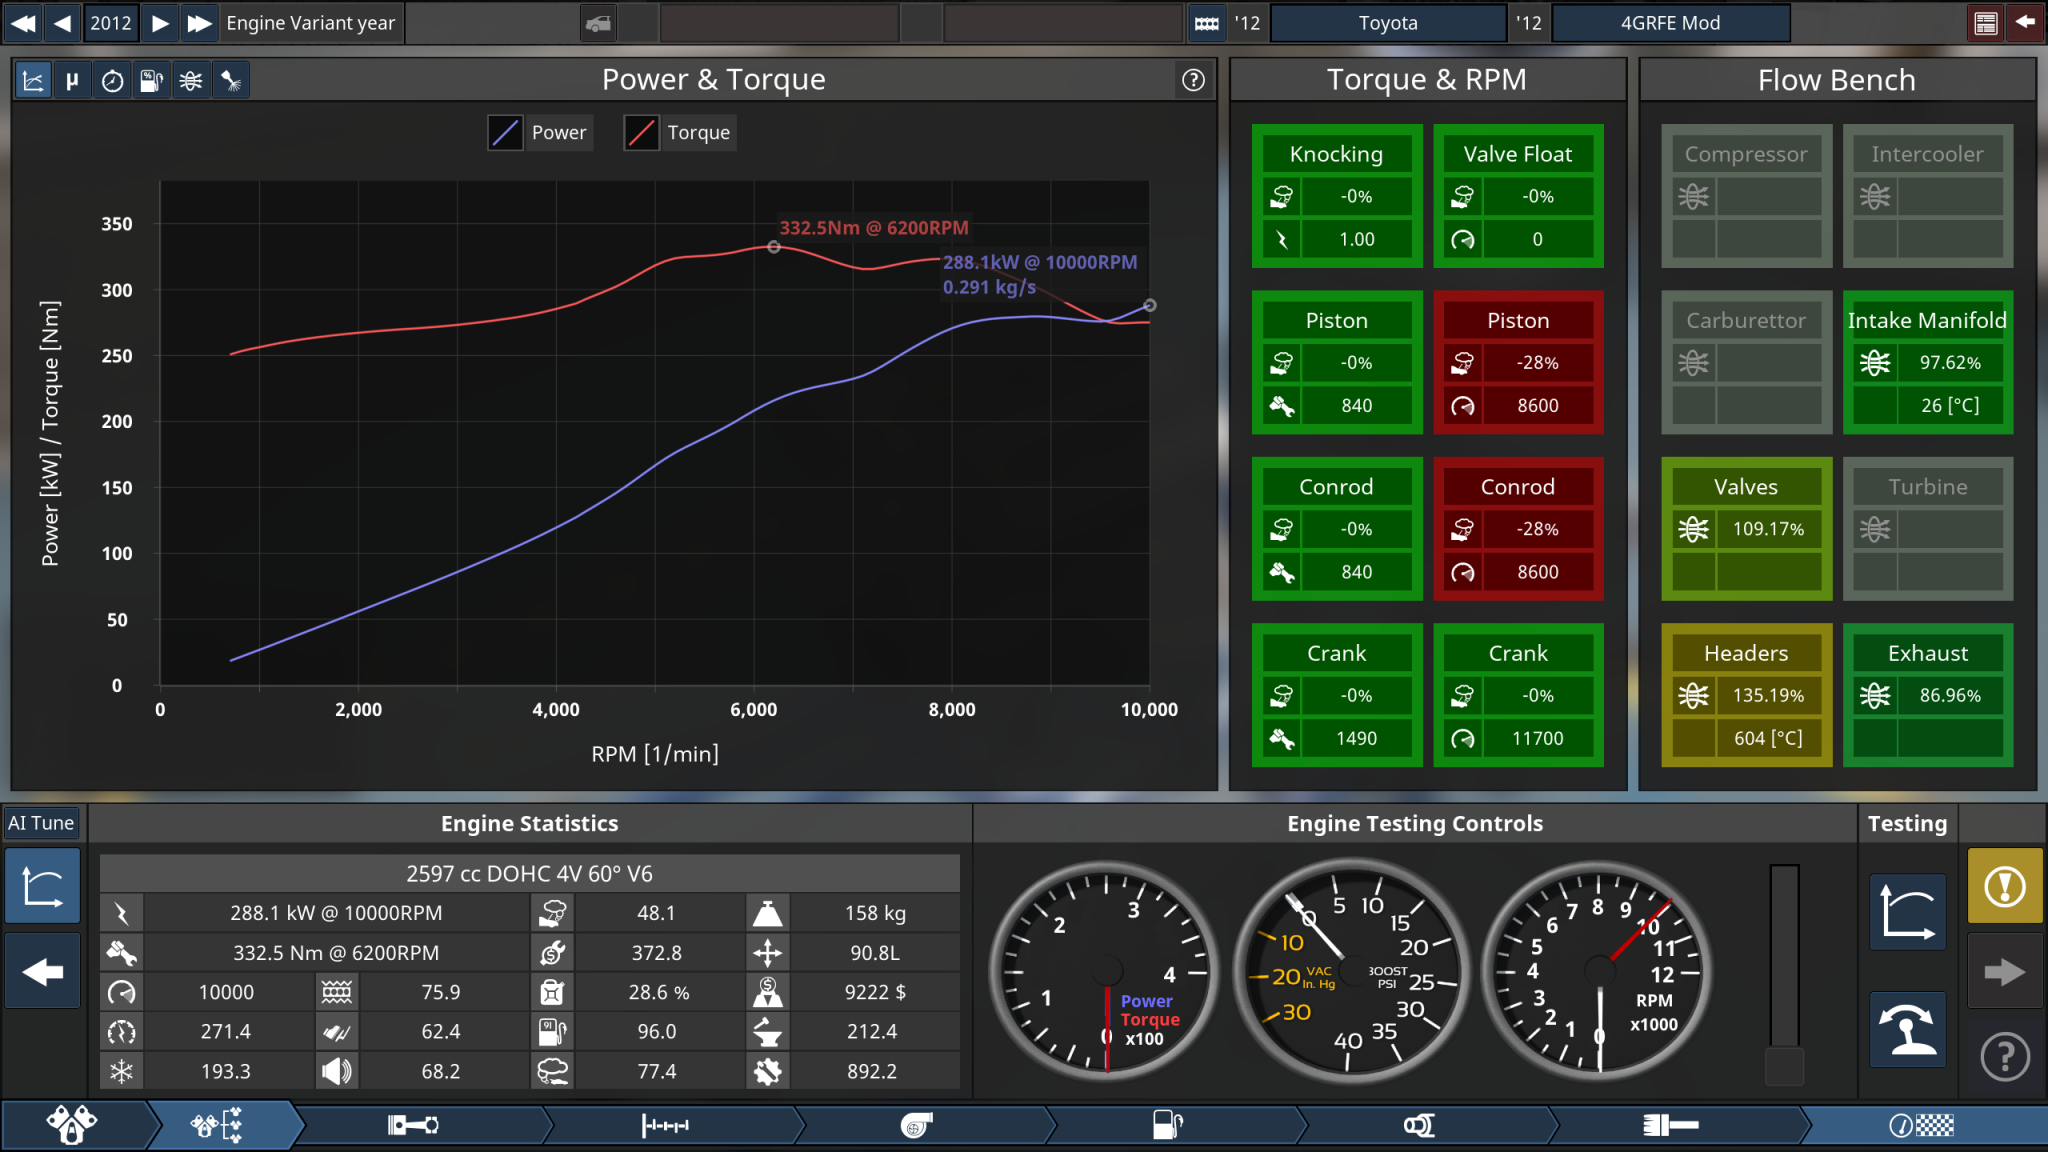This screenshot has width=2048, height=1152.
Task: Open the 4GRFE Mod engine selector
Action: tap(1669, 23)
